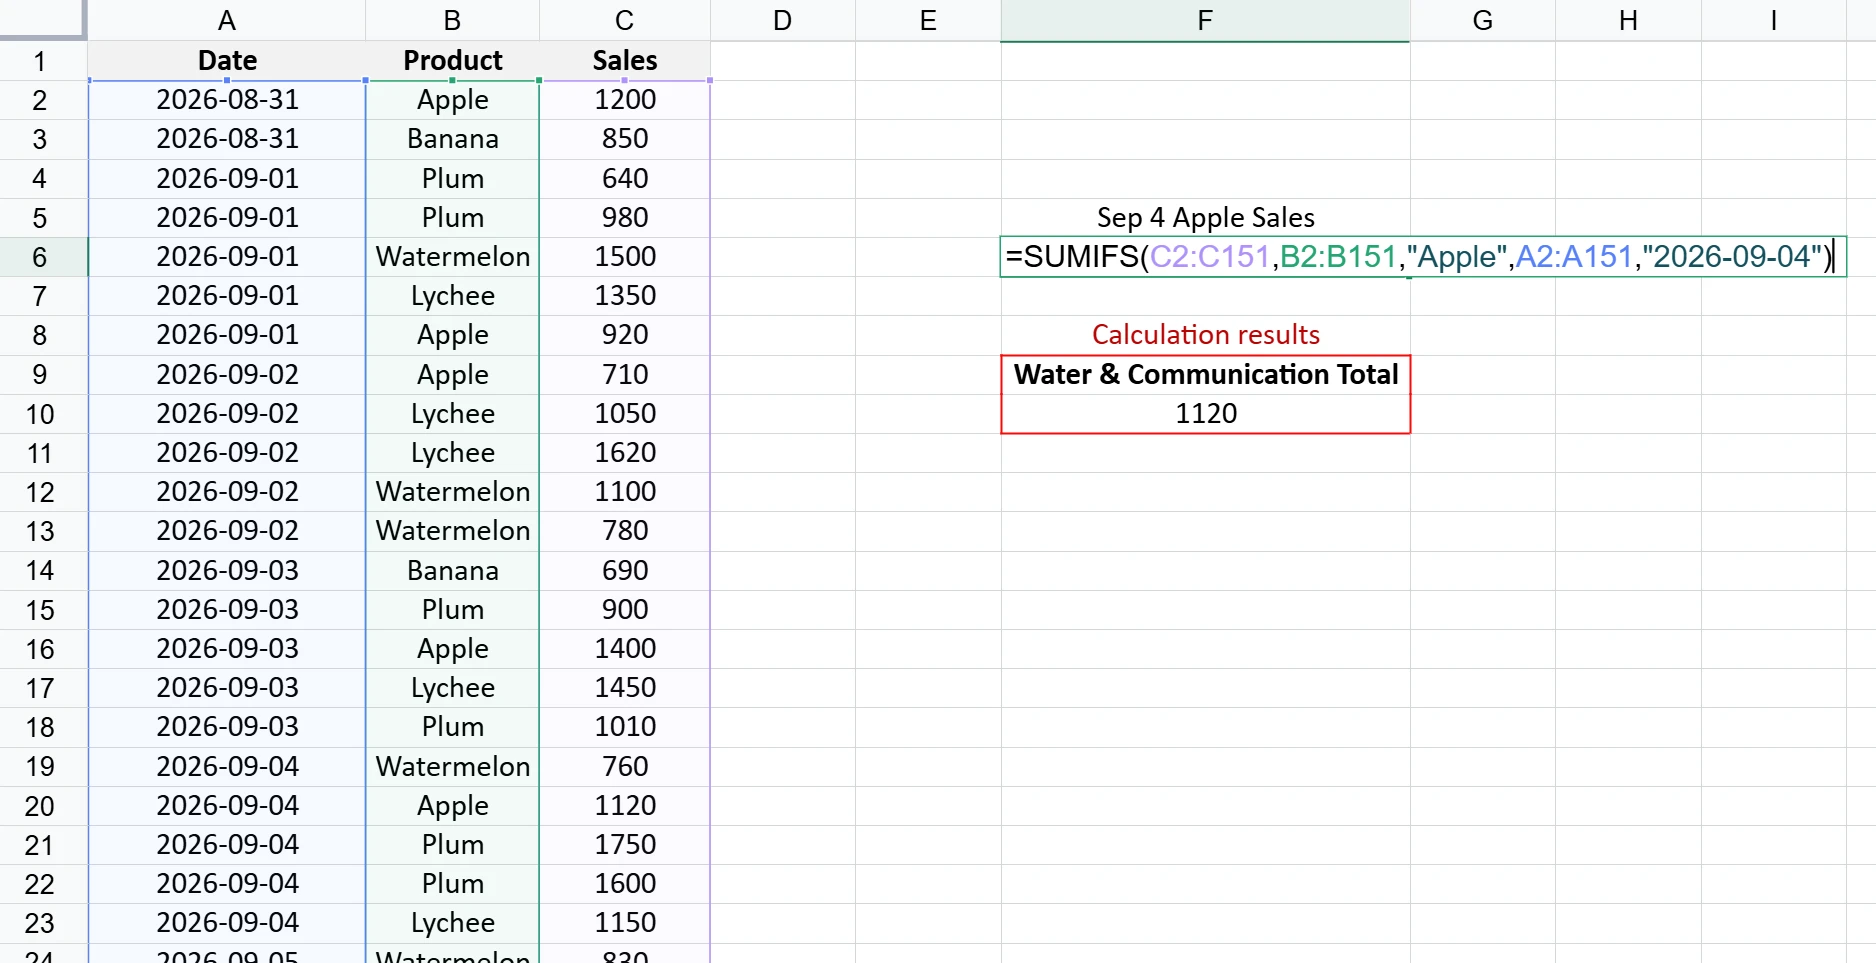Select the Watermelon cell in row 19

click(x=452, y=766)
